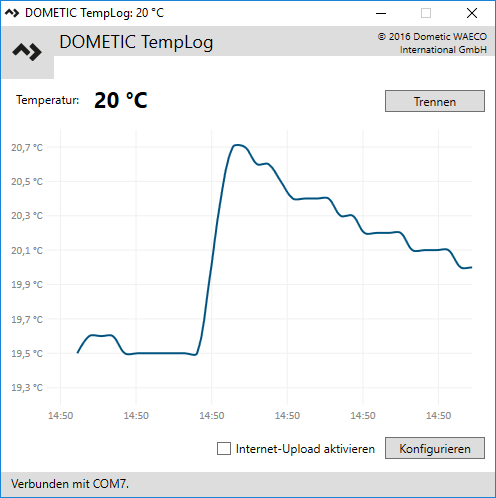This screenshot has height=498, width=496.
Task: Open the Konfigurieren dialog
Action: click(x=435, y=448)
